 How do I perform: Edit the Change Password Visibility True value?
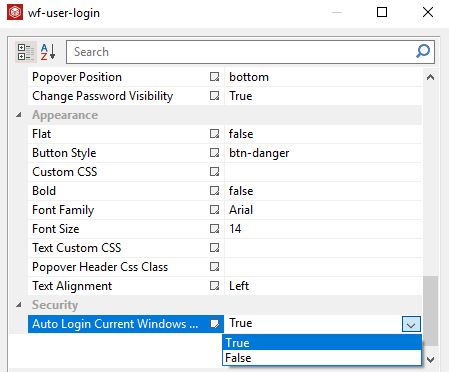(323, 96)
